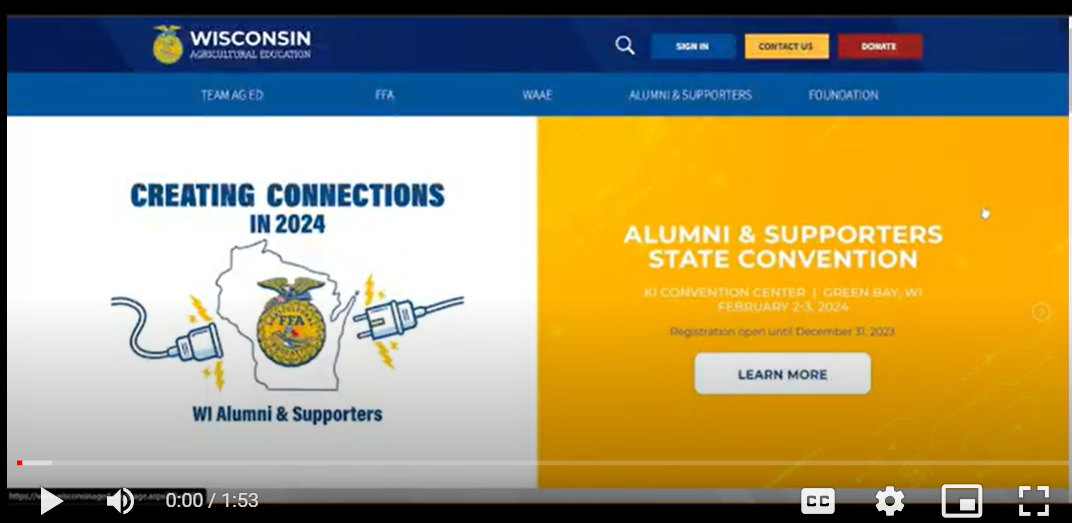Click the CONTACT US button
This screenshot has height=523, width=1072.
pos(786,46)
